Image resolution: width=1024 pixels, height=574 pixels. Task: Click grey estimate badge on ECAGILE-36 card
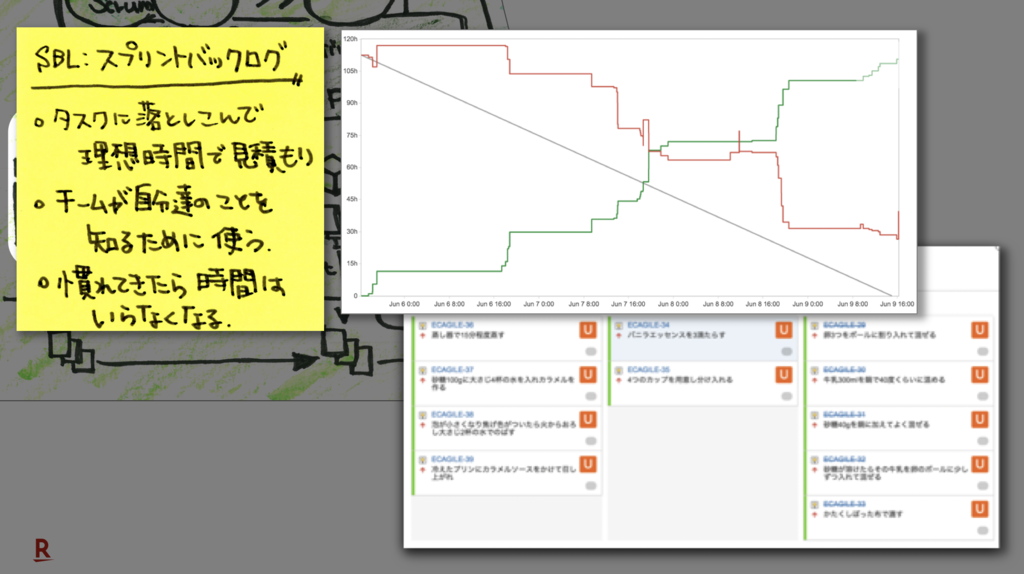click(590, 351)
